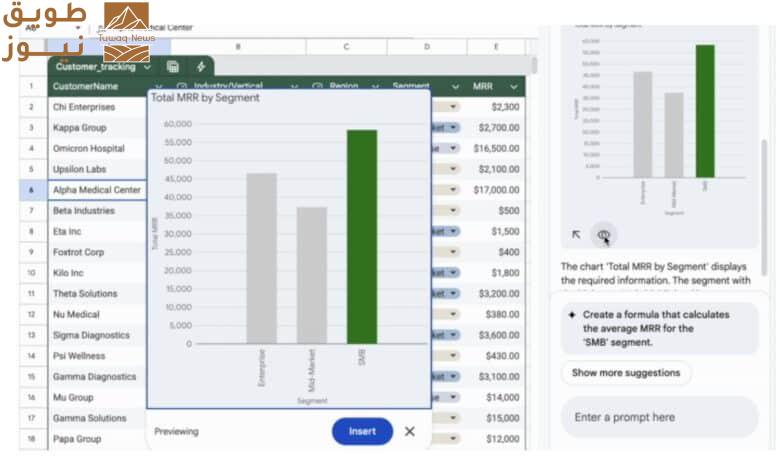Select column D header
Image resolution: width=780 pixels, height=470 pixels.
pyautogui.click(x=427, y=47)
